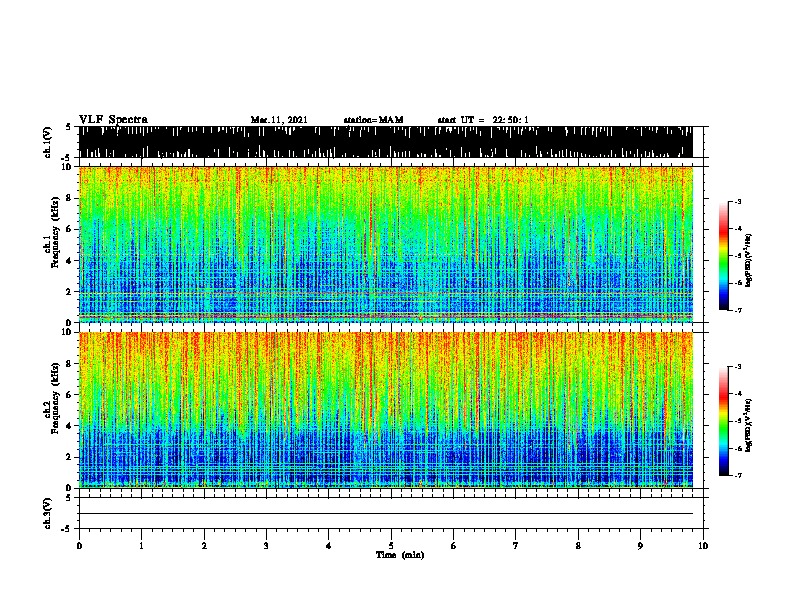Click time axis tick label "10"
This screenshot has height=612, width=792.
[703, 546]
